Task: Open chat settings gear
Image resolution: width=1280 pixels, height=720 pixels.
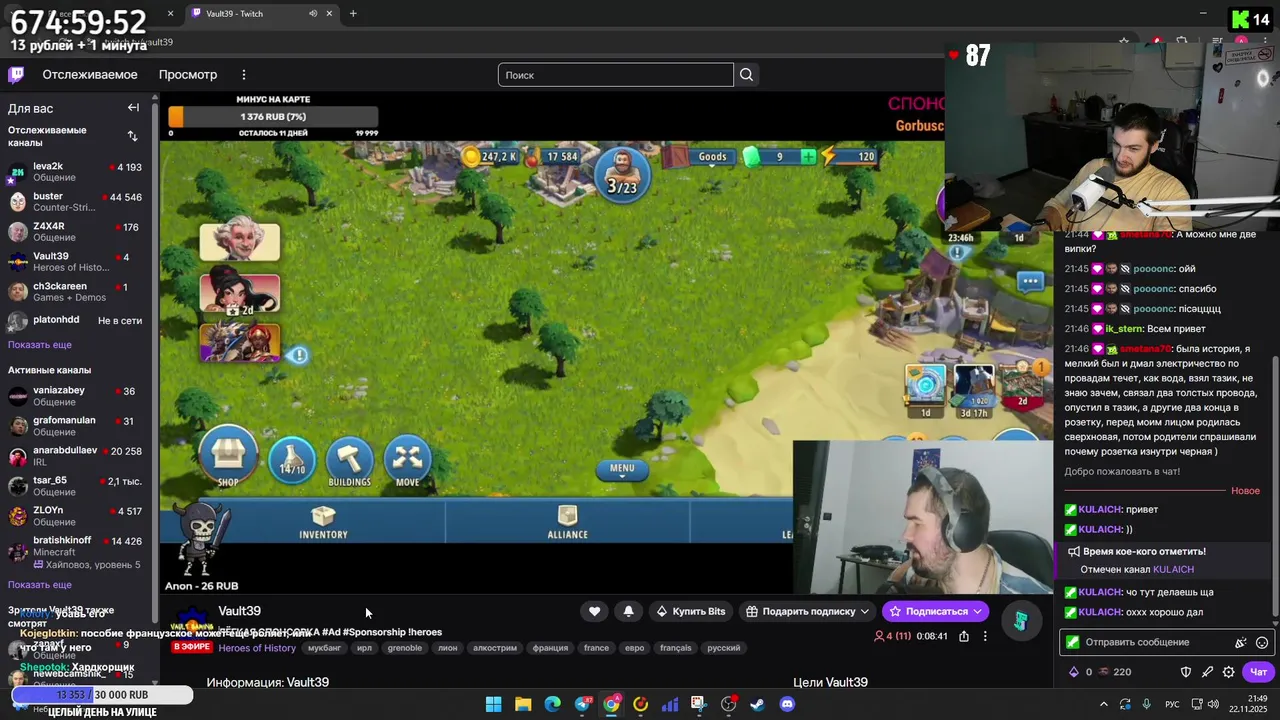Action: (1229, 672)
